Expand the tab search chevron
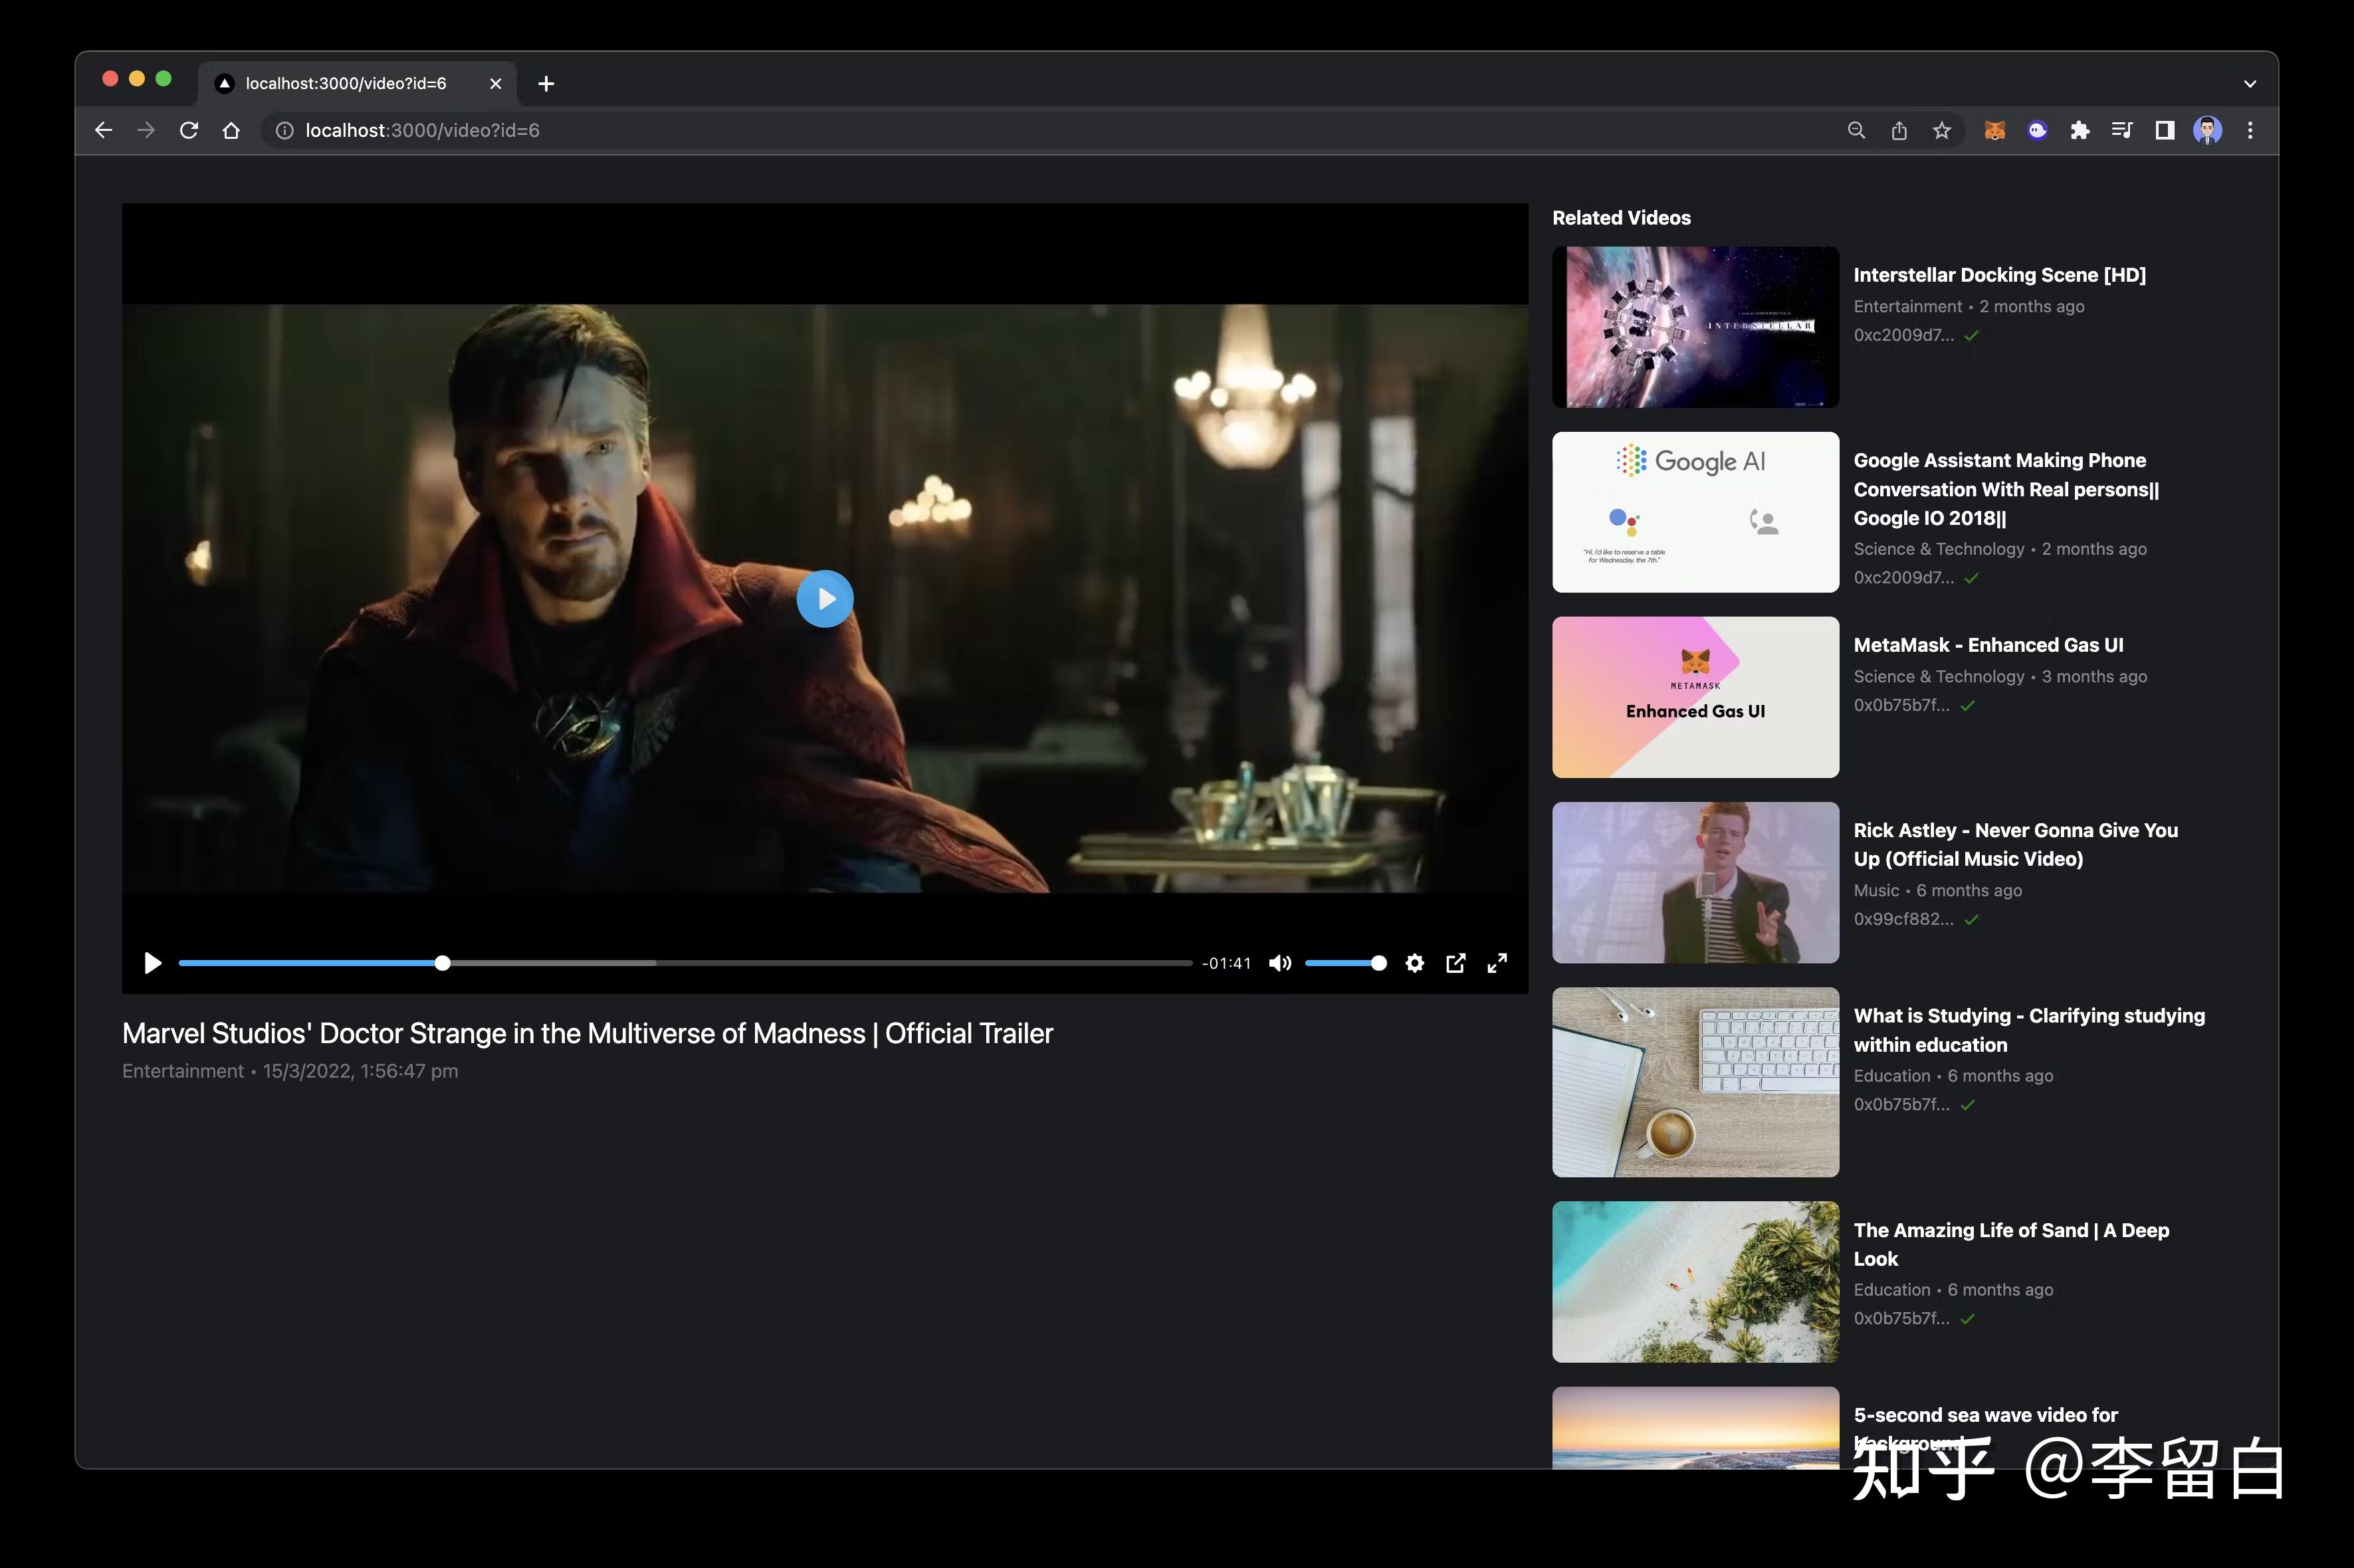 click(x=2250, y=84)
